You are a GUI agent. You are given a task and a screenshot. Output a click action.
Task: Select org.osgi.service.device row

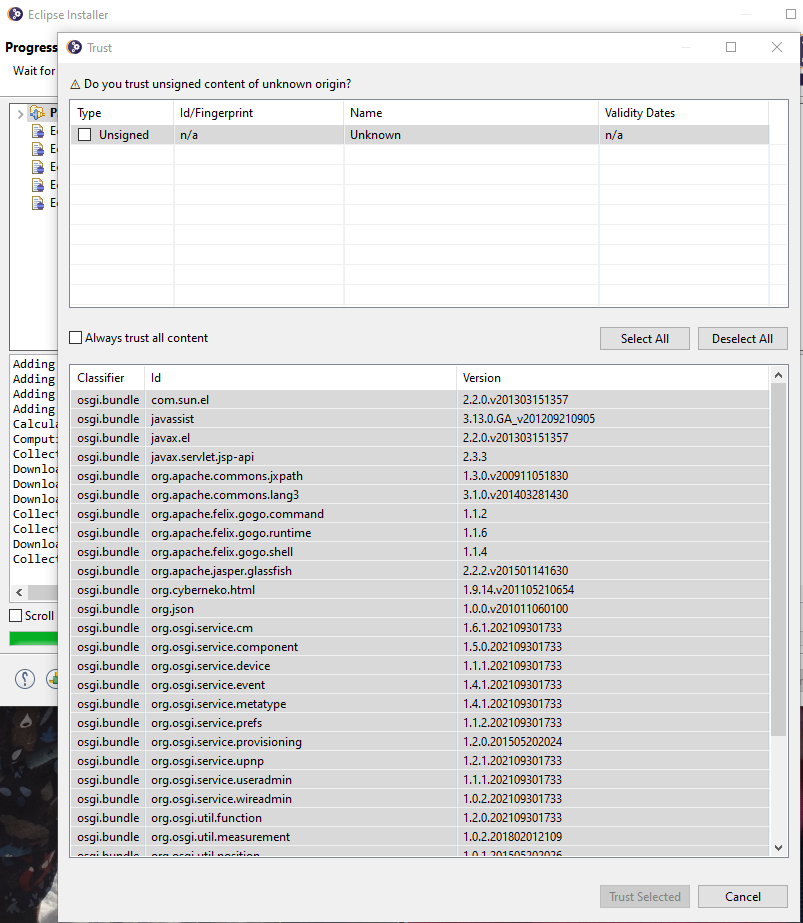pos(420,666)
